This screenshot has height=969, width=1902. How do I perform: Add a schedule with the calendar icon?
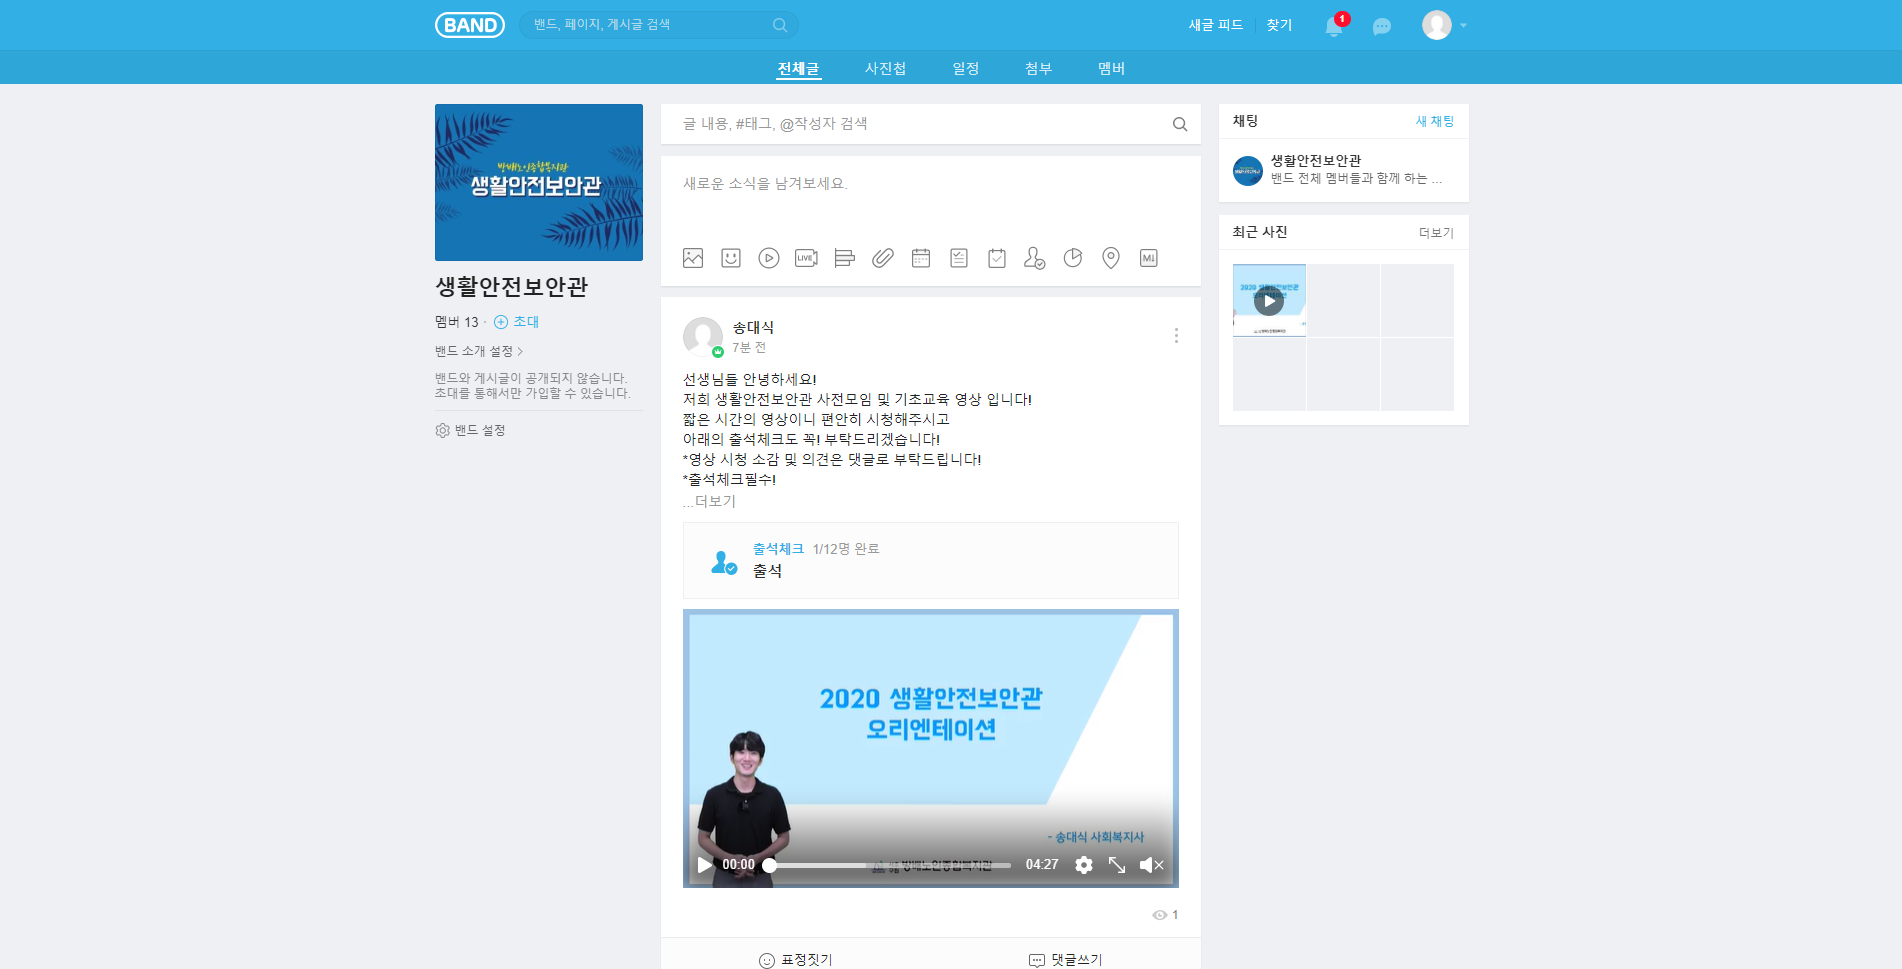(x=921, y=258)
